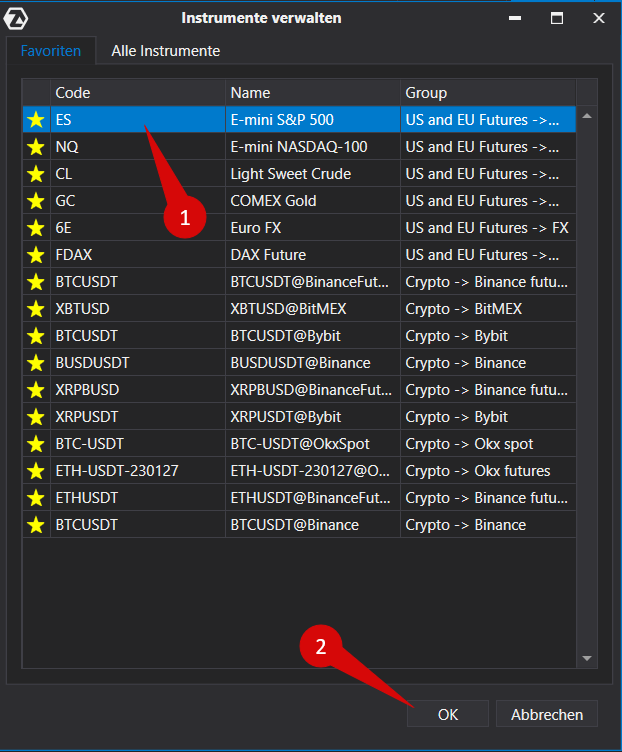Toggle the FDAX favorite star
622x752 pixels.
[x=36, y=255]
